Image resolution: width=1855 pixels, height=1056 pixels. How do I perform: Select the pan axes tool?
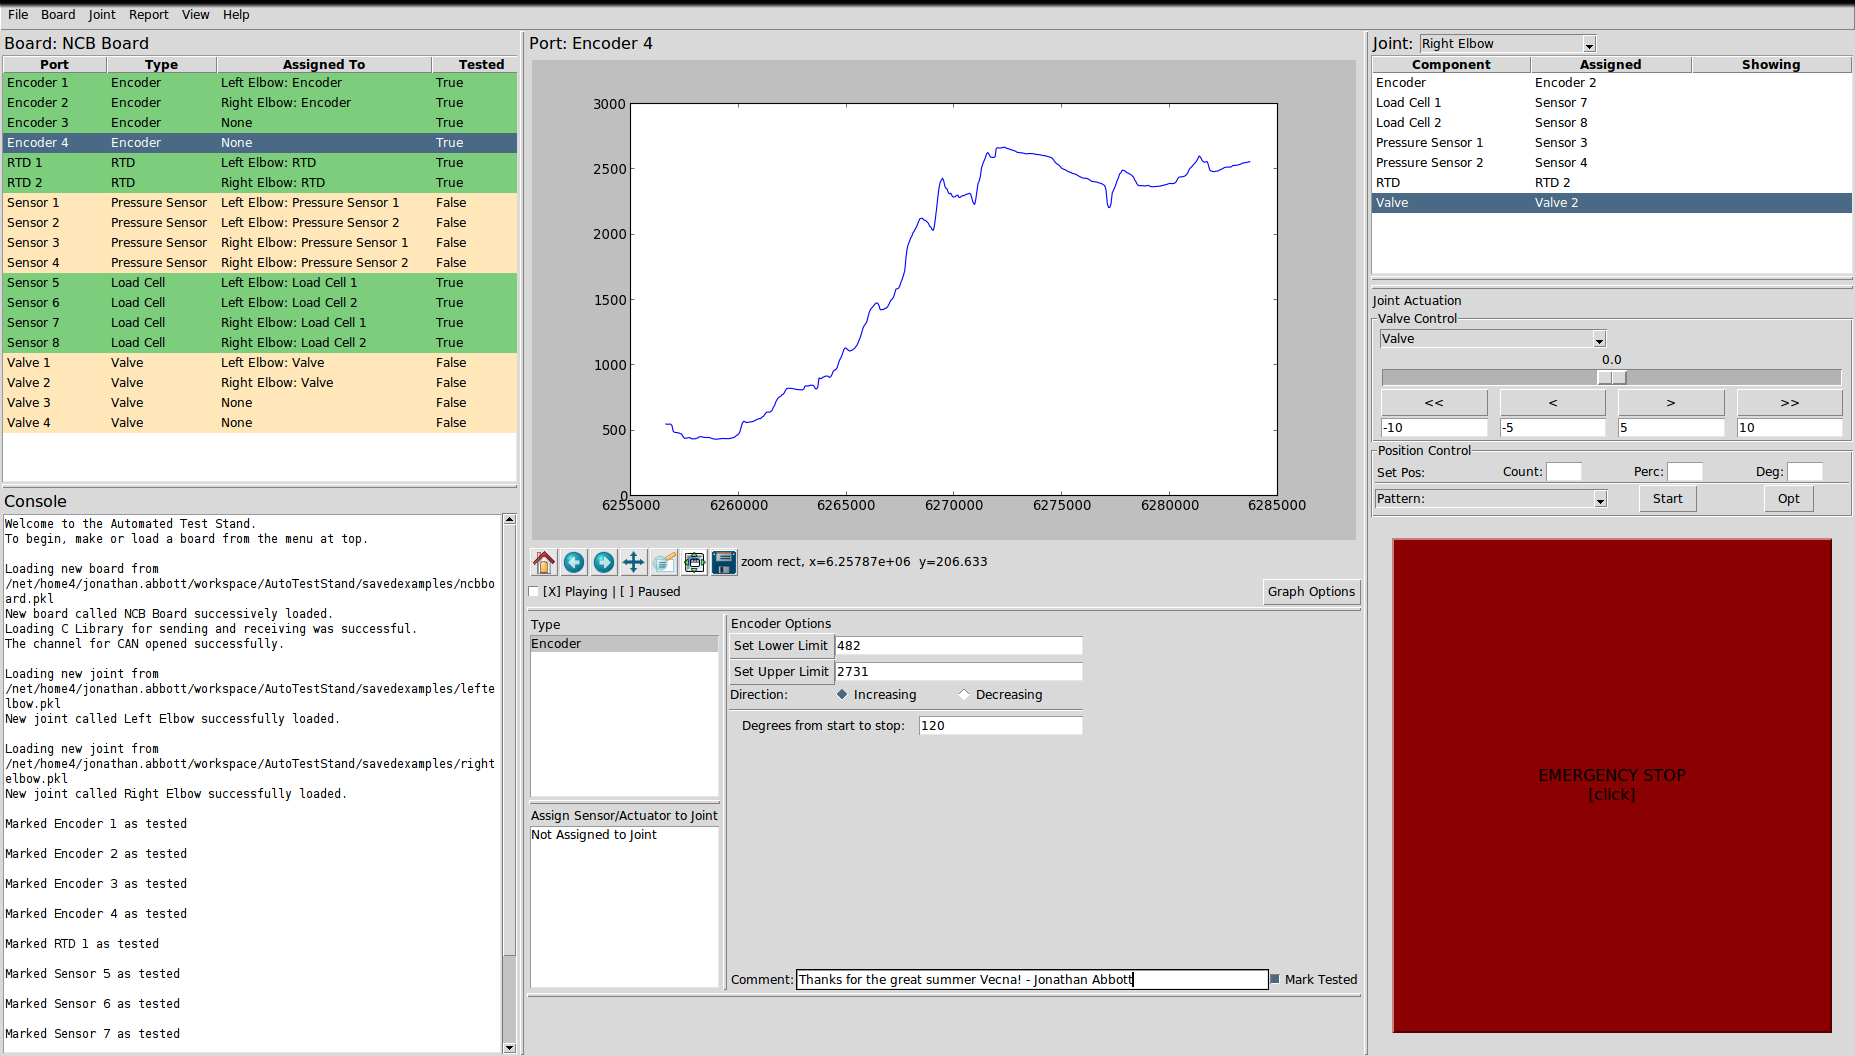(634, 562)
